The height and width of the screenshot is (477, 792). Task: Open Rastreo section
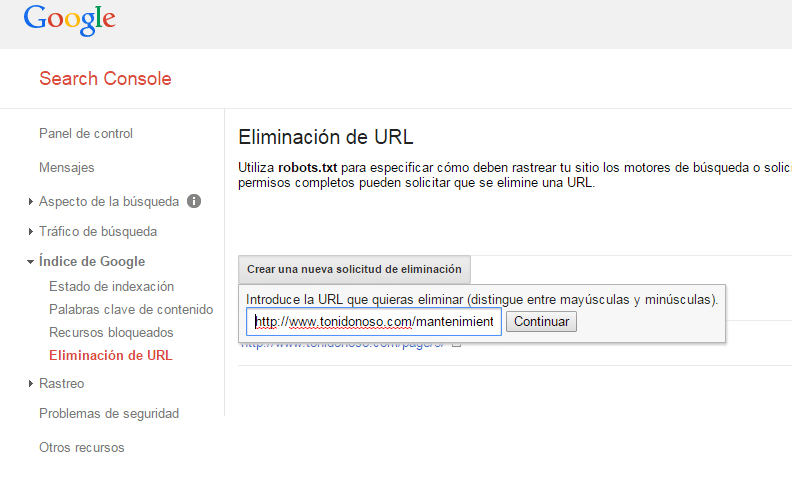pyautogui.click(x=62, y=384)
